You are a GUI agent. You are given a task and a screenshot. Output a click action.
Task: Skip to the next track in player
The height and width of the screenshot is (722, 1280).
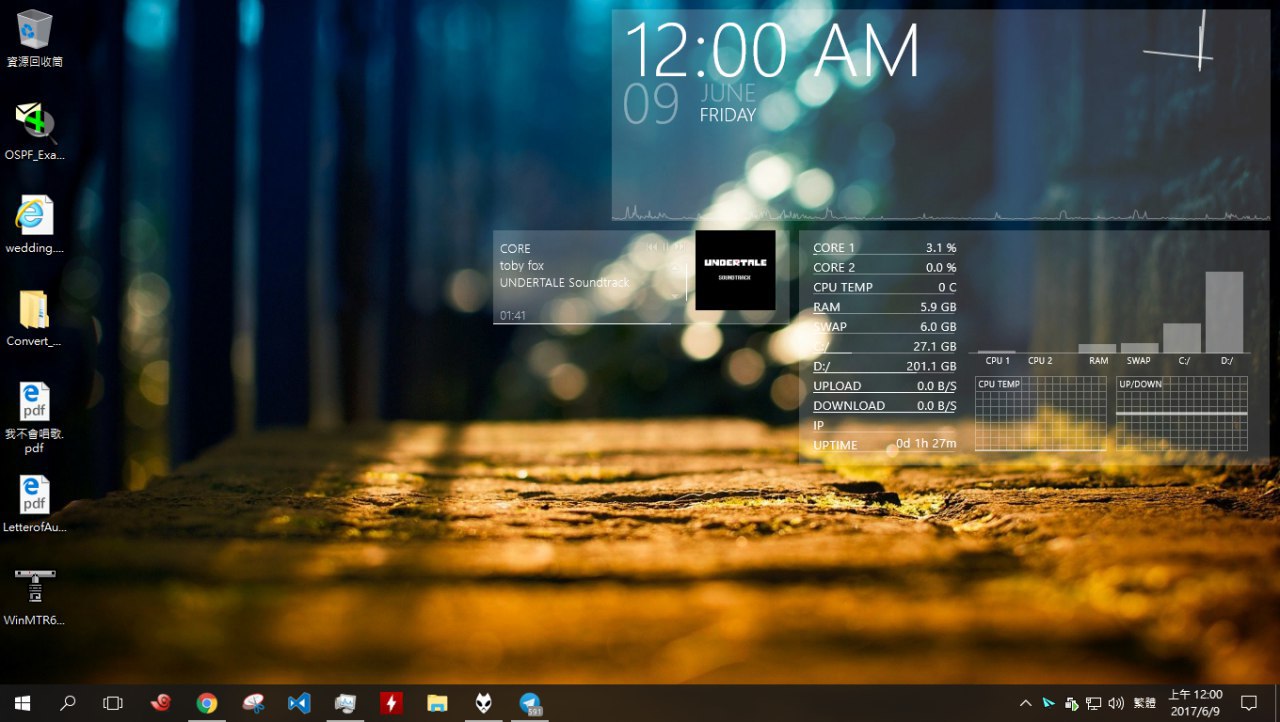(680, 247)
